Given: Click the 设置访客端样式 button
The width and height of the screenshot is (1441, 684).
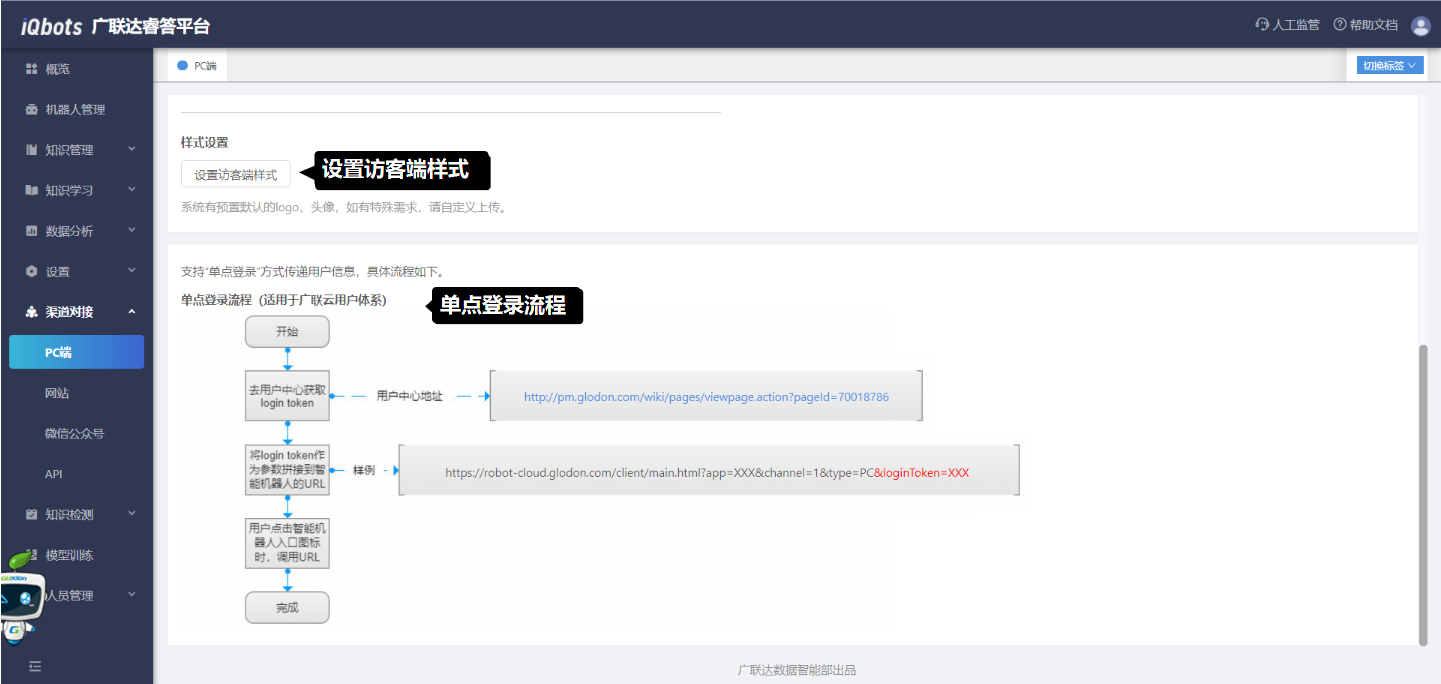Looking at the screenshot, I should (x=236, y=174).
